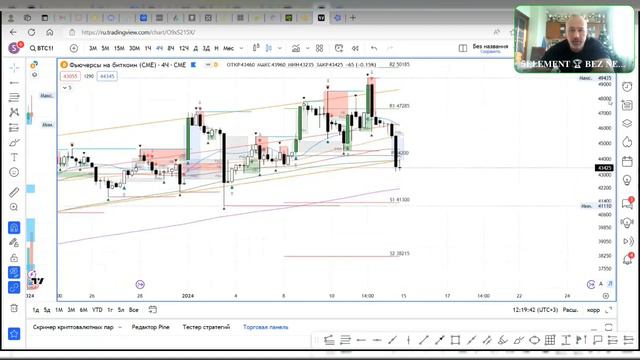The image size is (640, 360).
Task: Expand the timeframe list dropdown arrow
Action: pyautogui.click(x=241, y=48)
